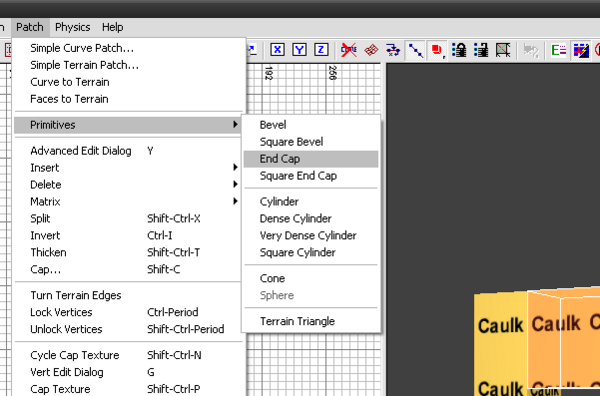This screenshot has width=600, height=396.
Task: Toggle the blue red lightning texture icon
Action: point(580,50)
